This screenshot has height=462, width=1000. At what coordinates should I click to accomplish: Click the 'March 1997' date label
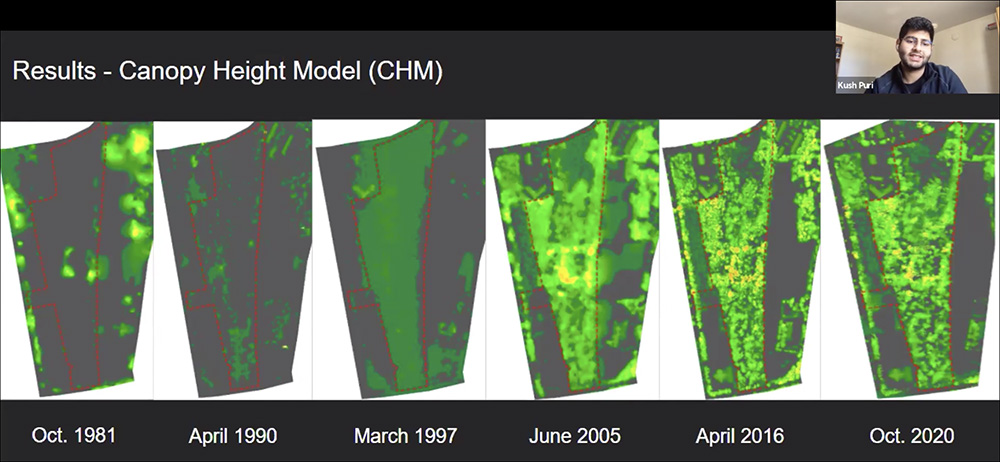click(405, 436)
